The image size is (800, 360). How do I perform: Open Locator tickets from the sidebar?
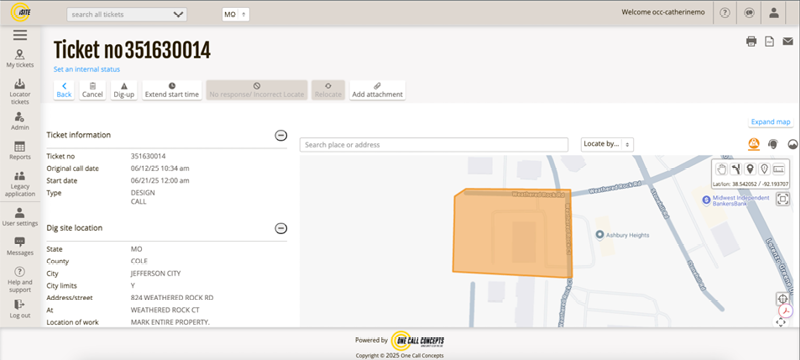(x=20, y=92)
